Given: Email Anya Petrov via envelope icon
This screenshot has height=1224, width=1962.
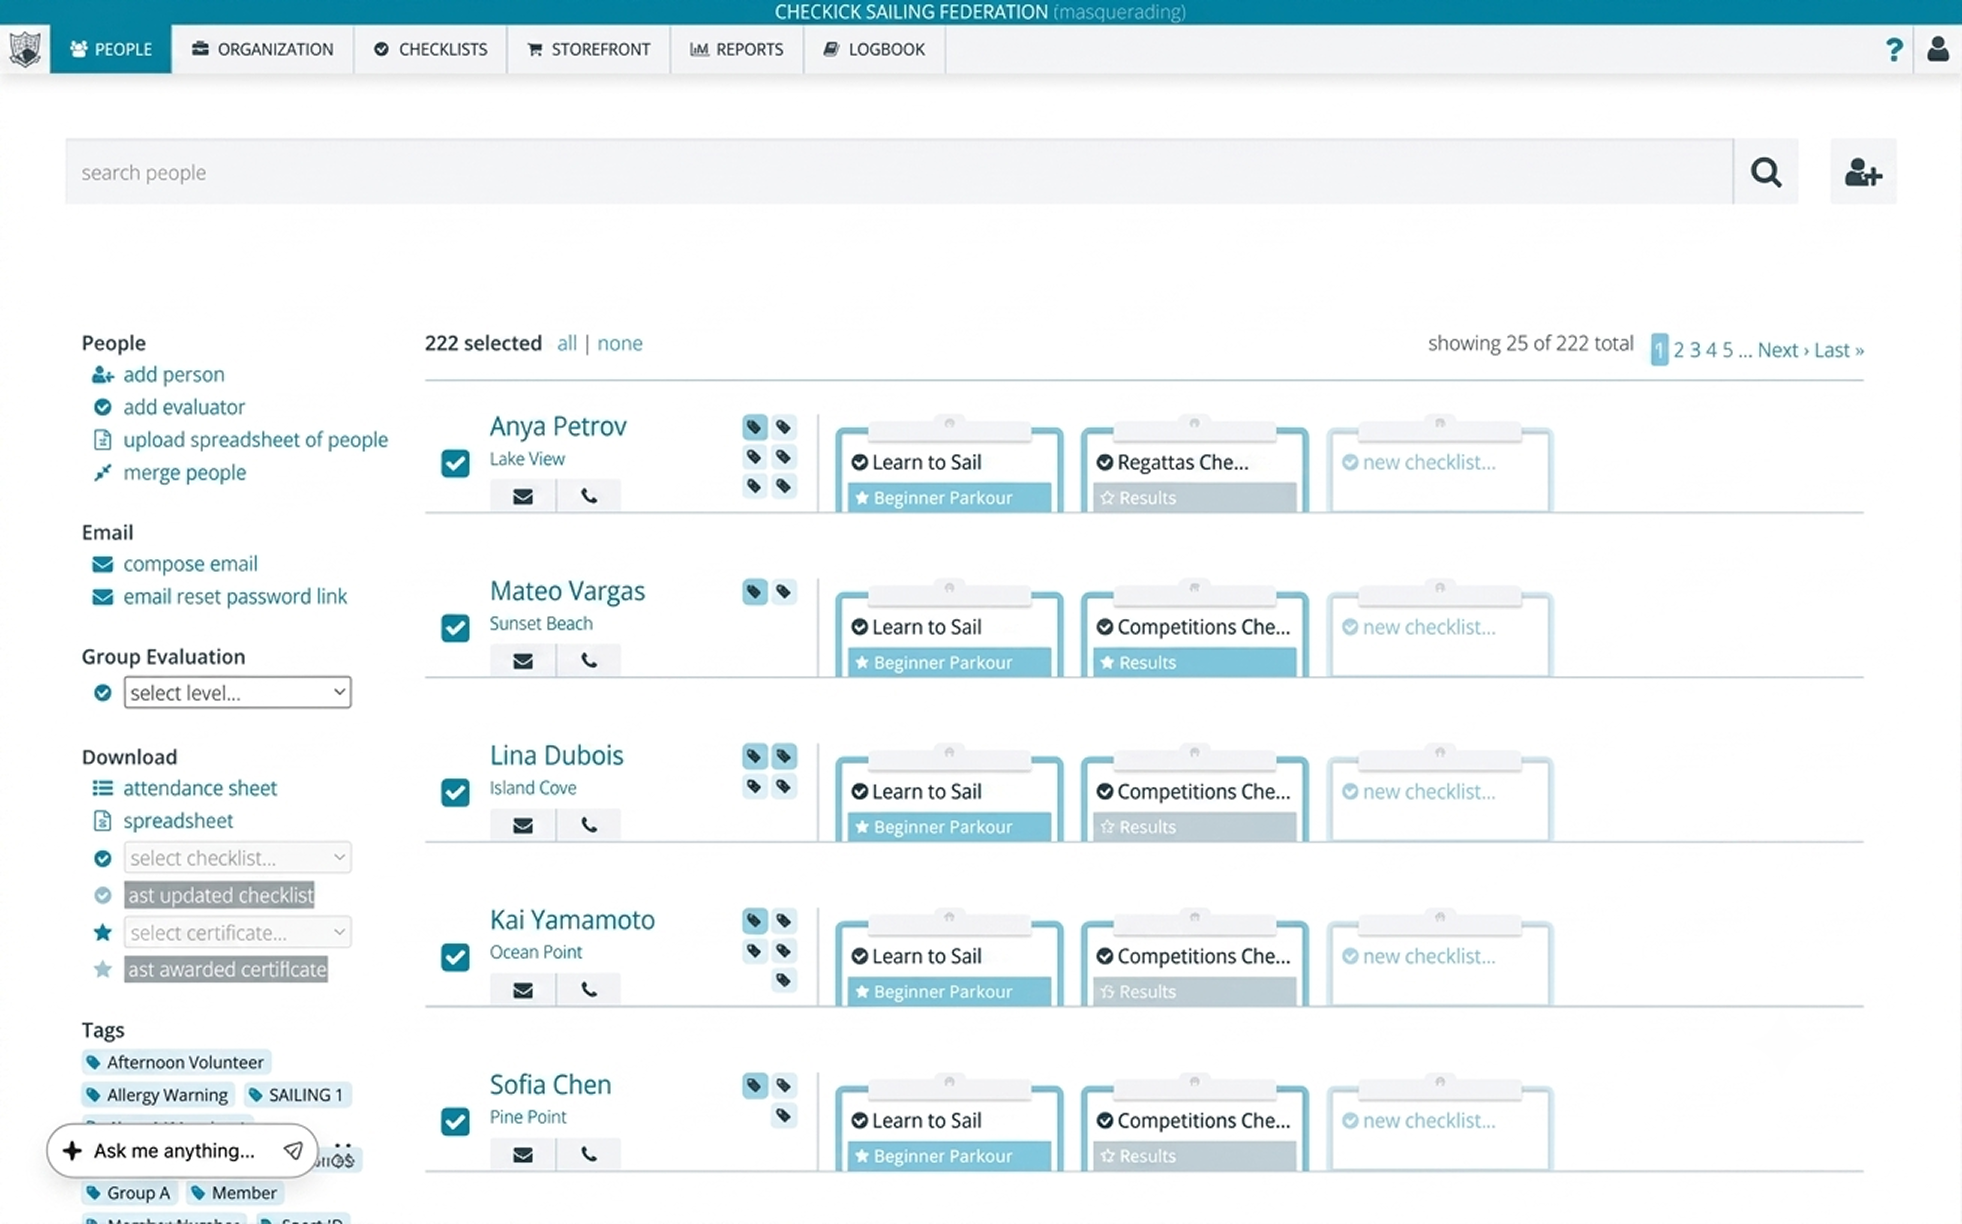Looking at the screenshot, I should [x=522, y=496].
